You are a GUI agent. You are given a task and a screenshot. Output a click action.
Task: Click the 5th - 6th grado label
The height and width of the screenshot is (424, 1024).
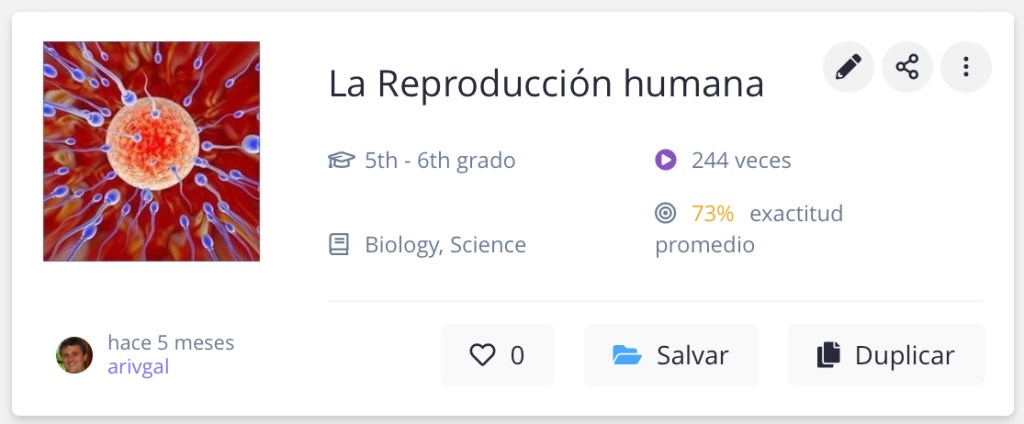440,160
